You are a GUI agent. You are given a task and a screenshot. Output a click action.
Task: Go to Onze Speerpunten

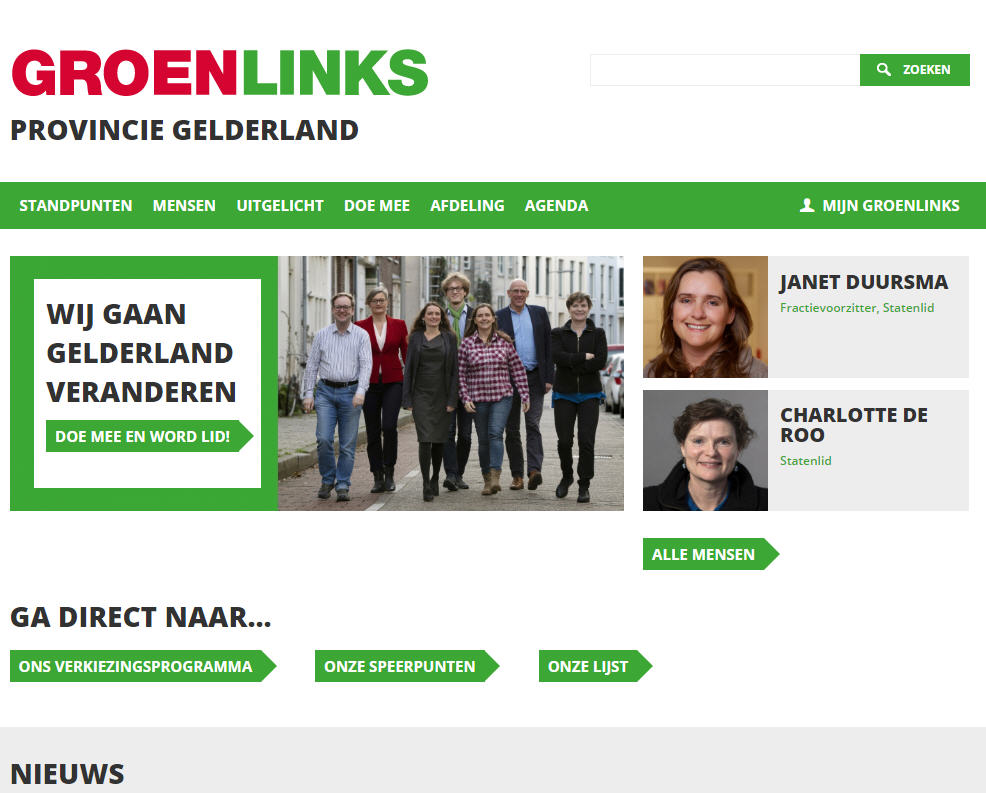coord(407,666)
